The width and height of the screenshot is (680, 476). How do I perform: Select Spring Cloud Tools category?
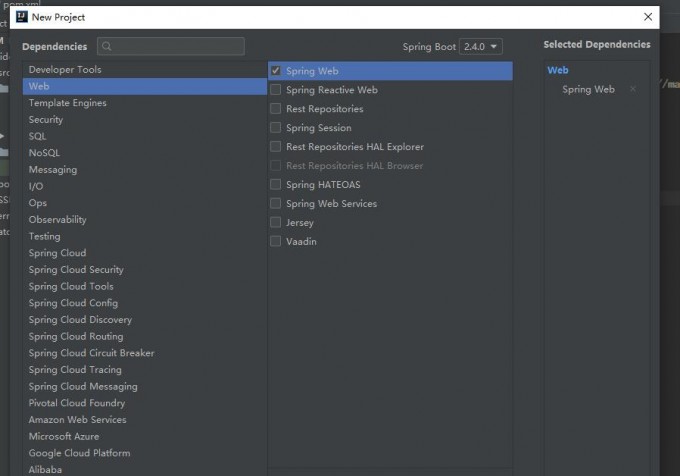[145, 287]
